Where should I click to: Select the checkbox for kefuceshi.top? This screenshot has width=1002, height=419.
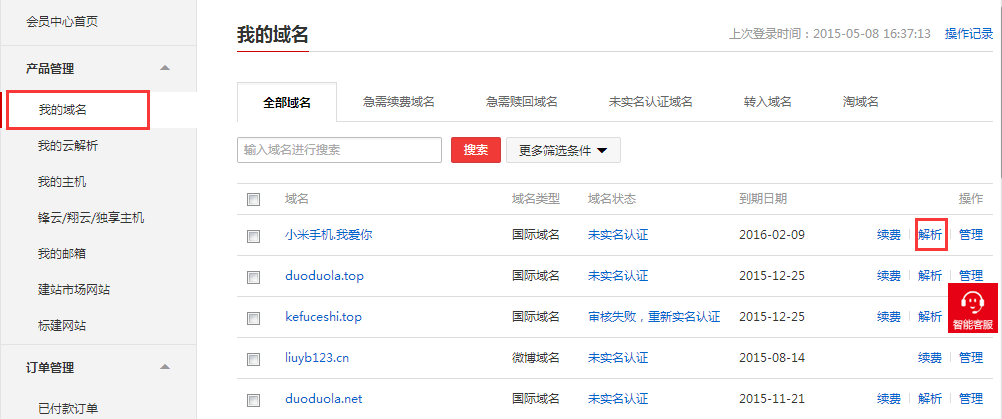(x=253, y=317)
